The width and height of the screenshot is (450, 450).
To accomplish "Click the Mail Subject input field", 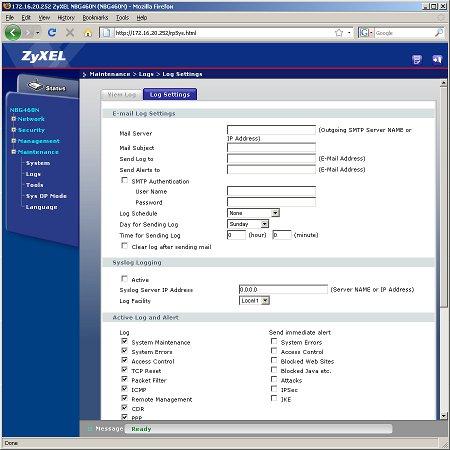I will 271,147.
